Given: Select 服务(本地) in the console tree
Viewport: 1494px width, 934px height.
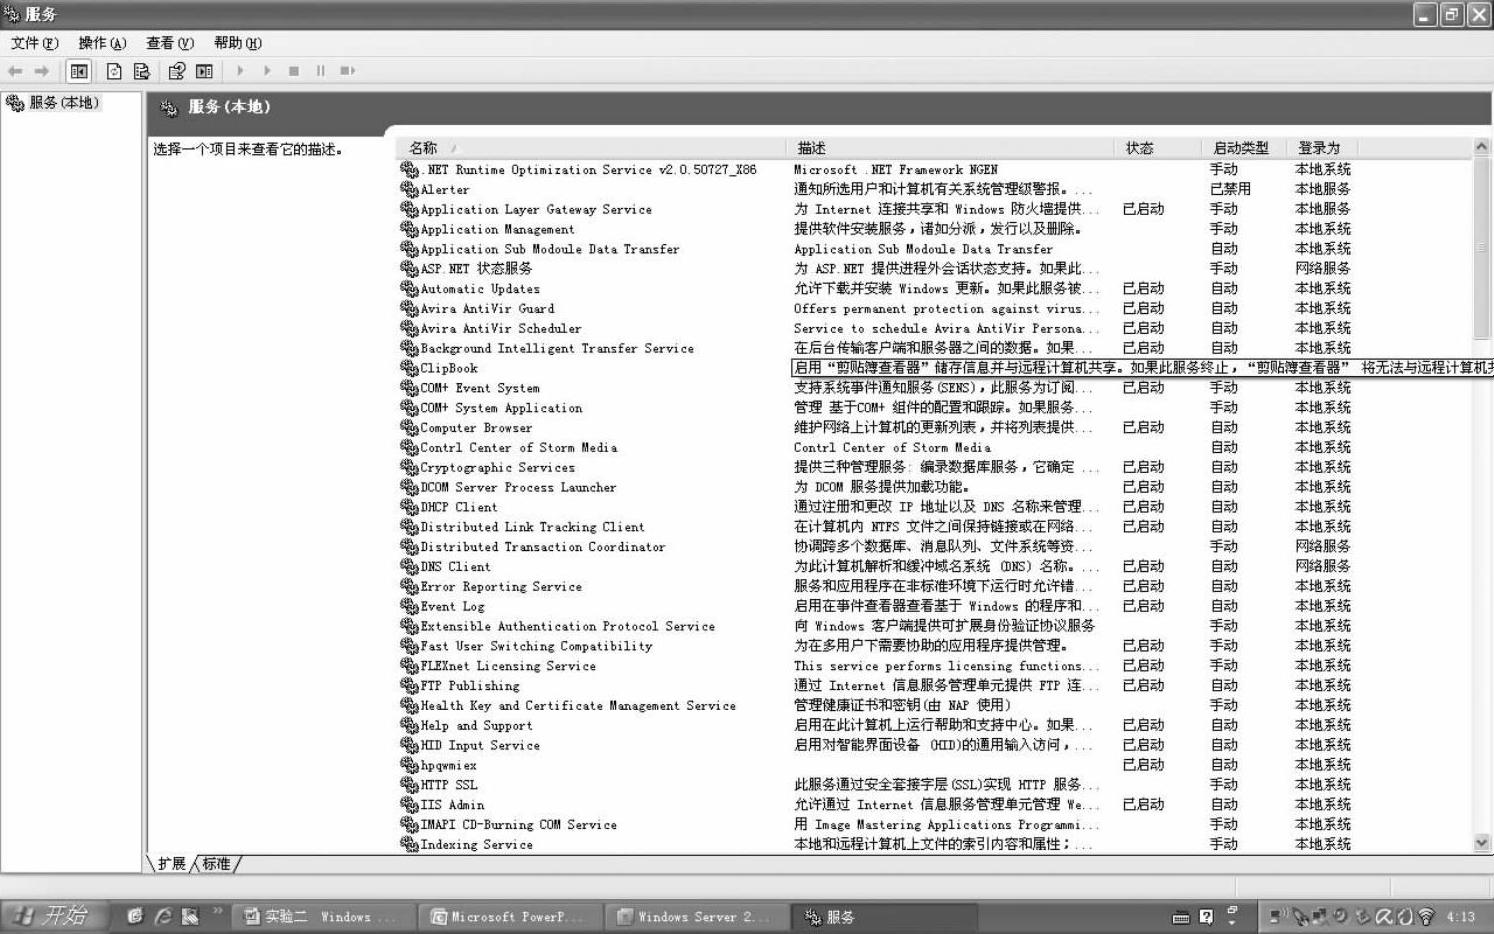Looking at the screenshot, I should click(x=64, y=102).
